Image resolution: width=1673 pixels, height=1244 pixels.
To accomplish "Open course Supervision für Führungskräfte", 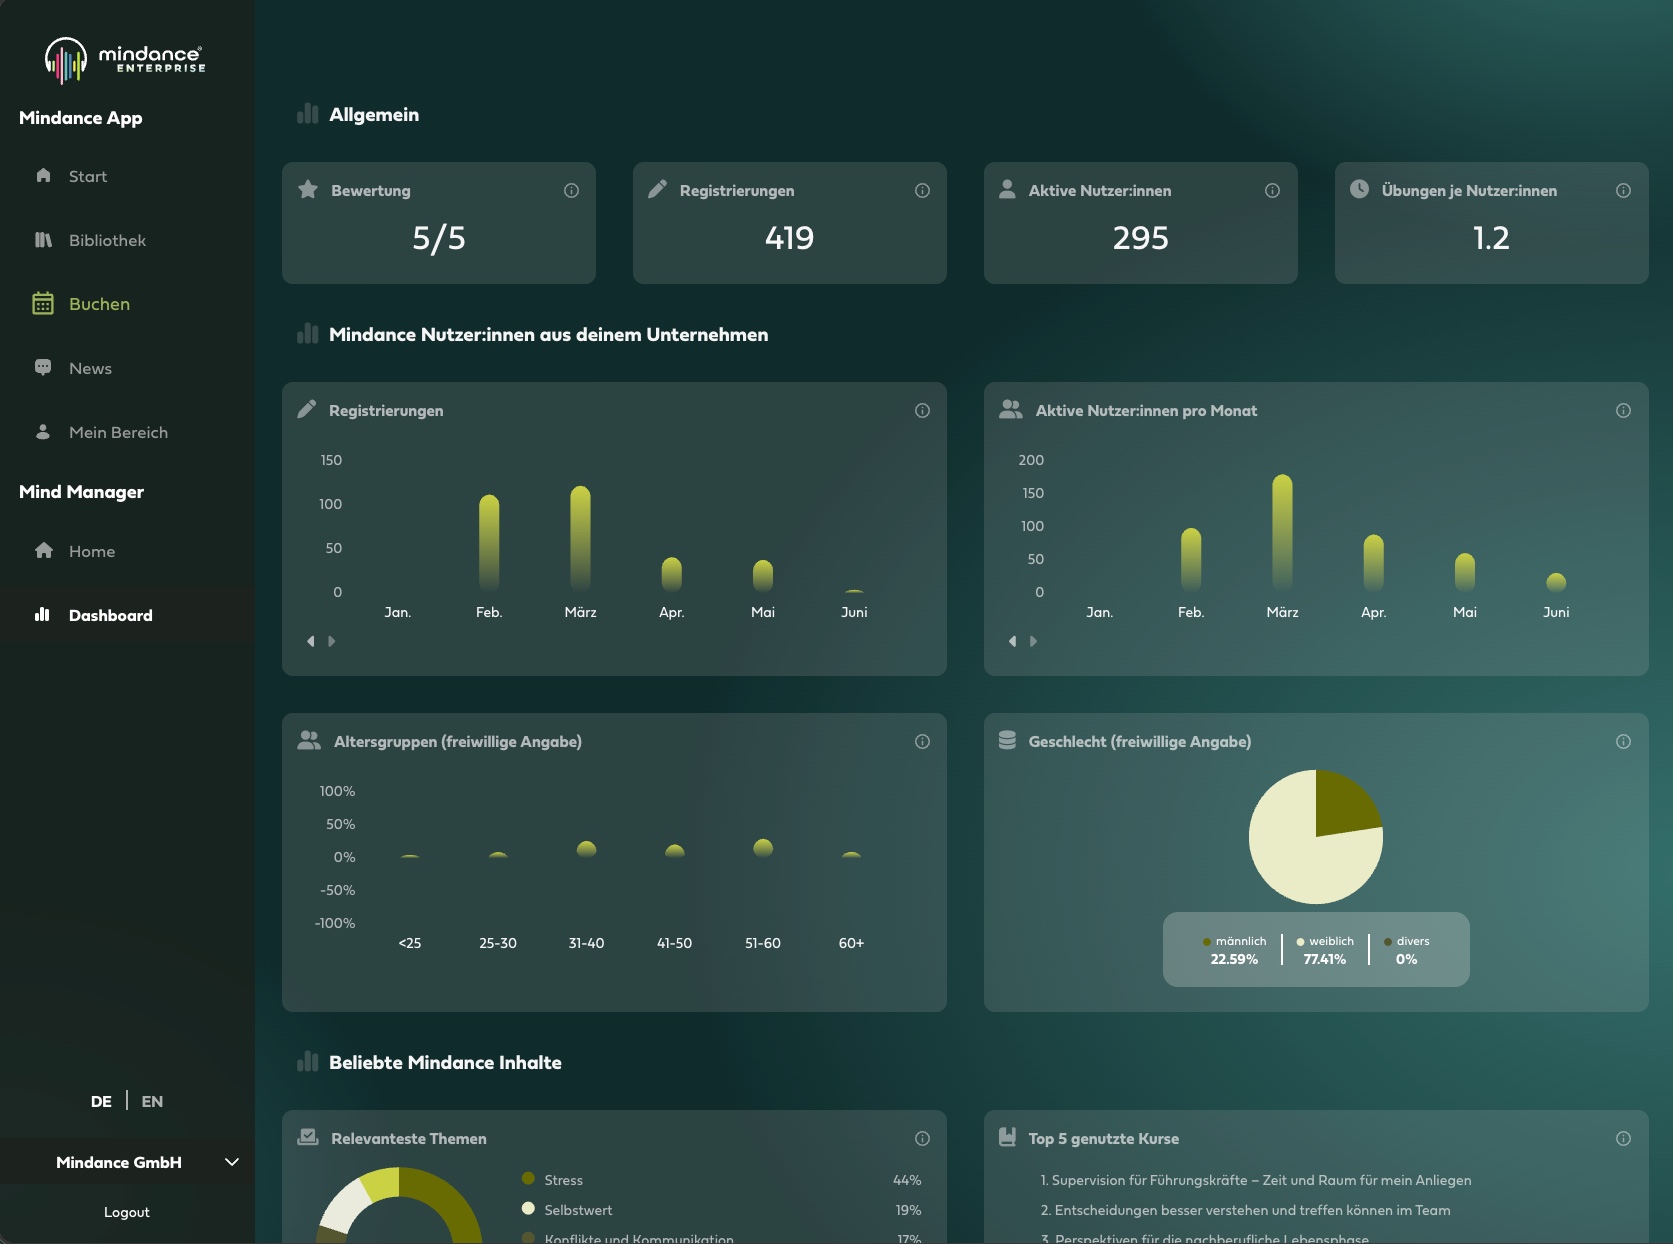I will tap(1256, 1180).
